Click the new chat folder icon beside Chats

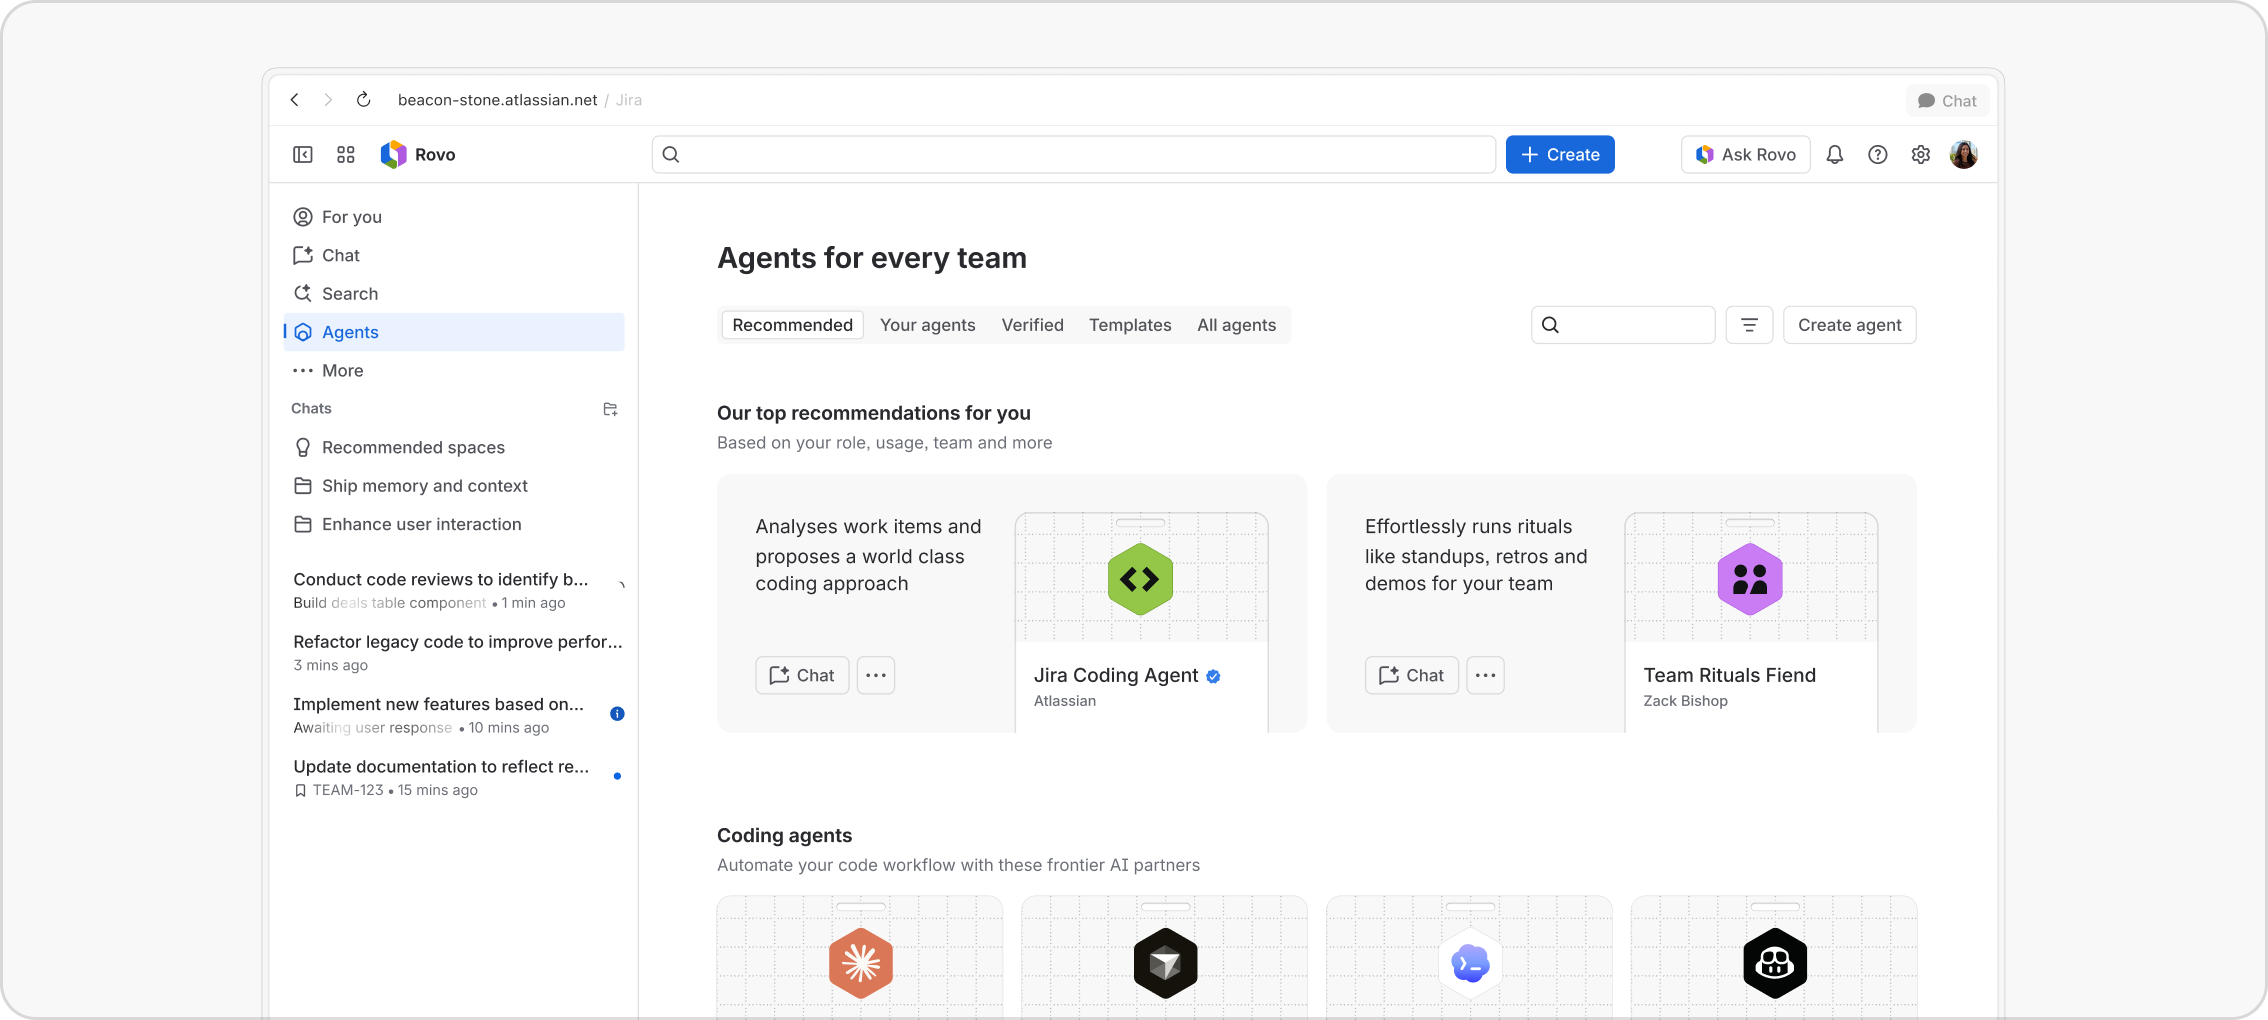coord(610,409)
